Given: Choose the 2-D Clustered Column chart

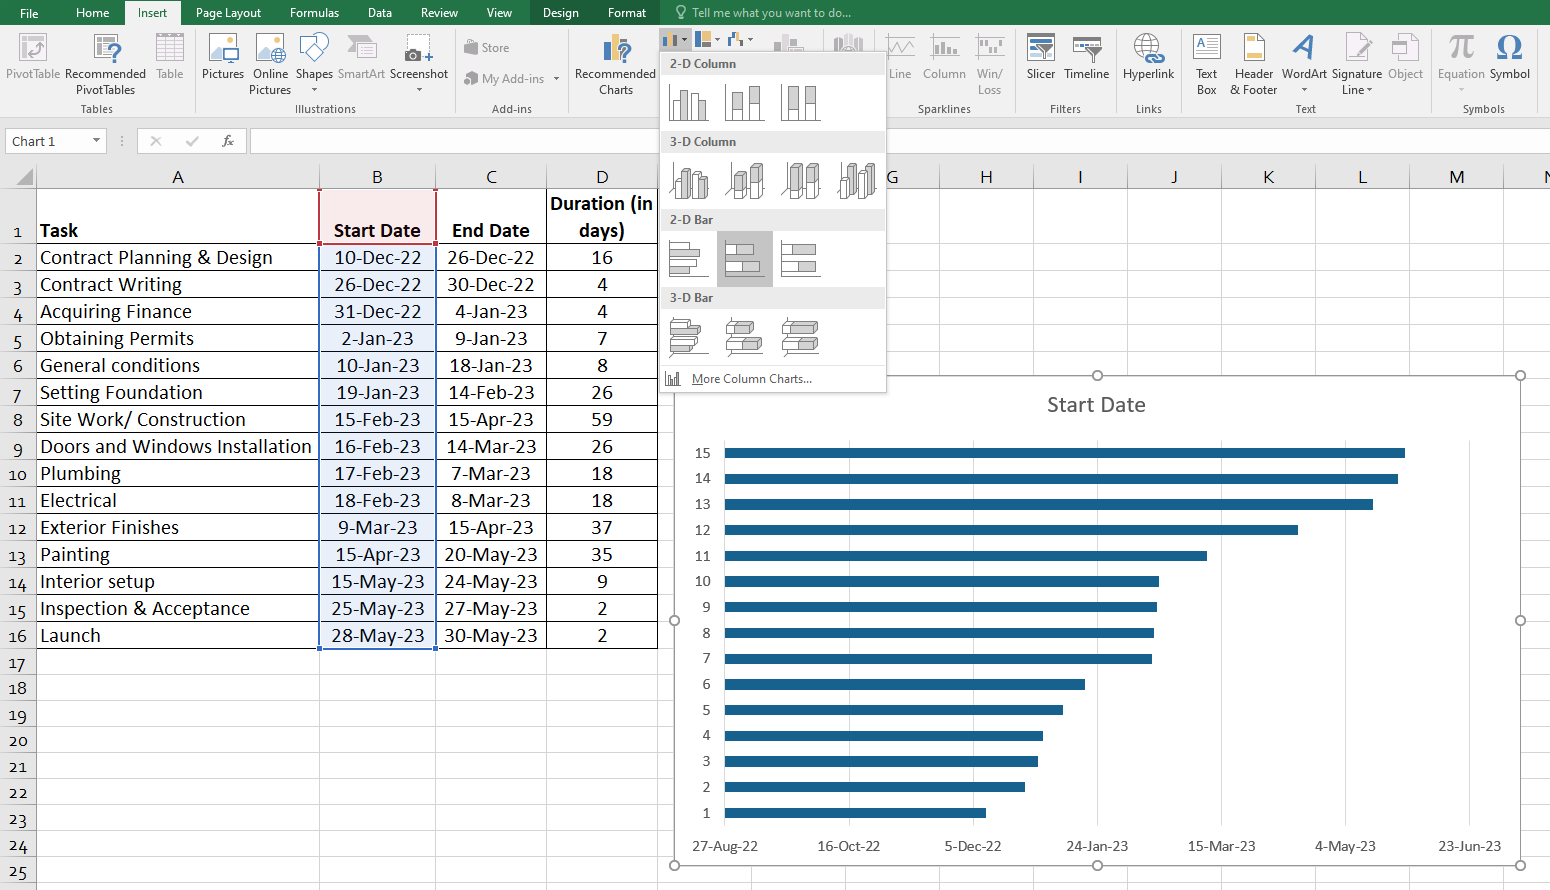Looking at the screenshot, I should [689, 103].
